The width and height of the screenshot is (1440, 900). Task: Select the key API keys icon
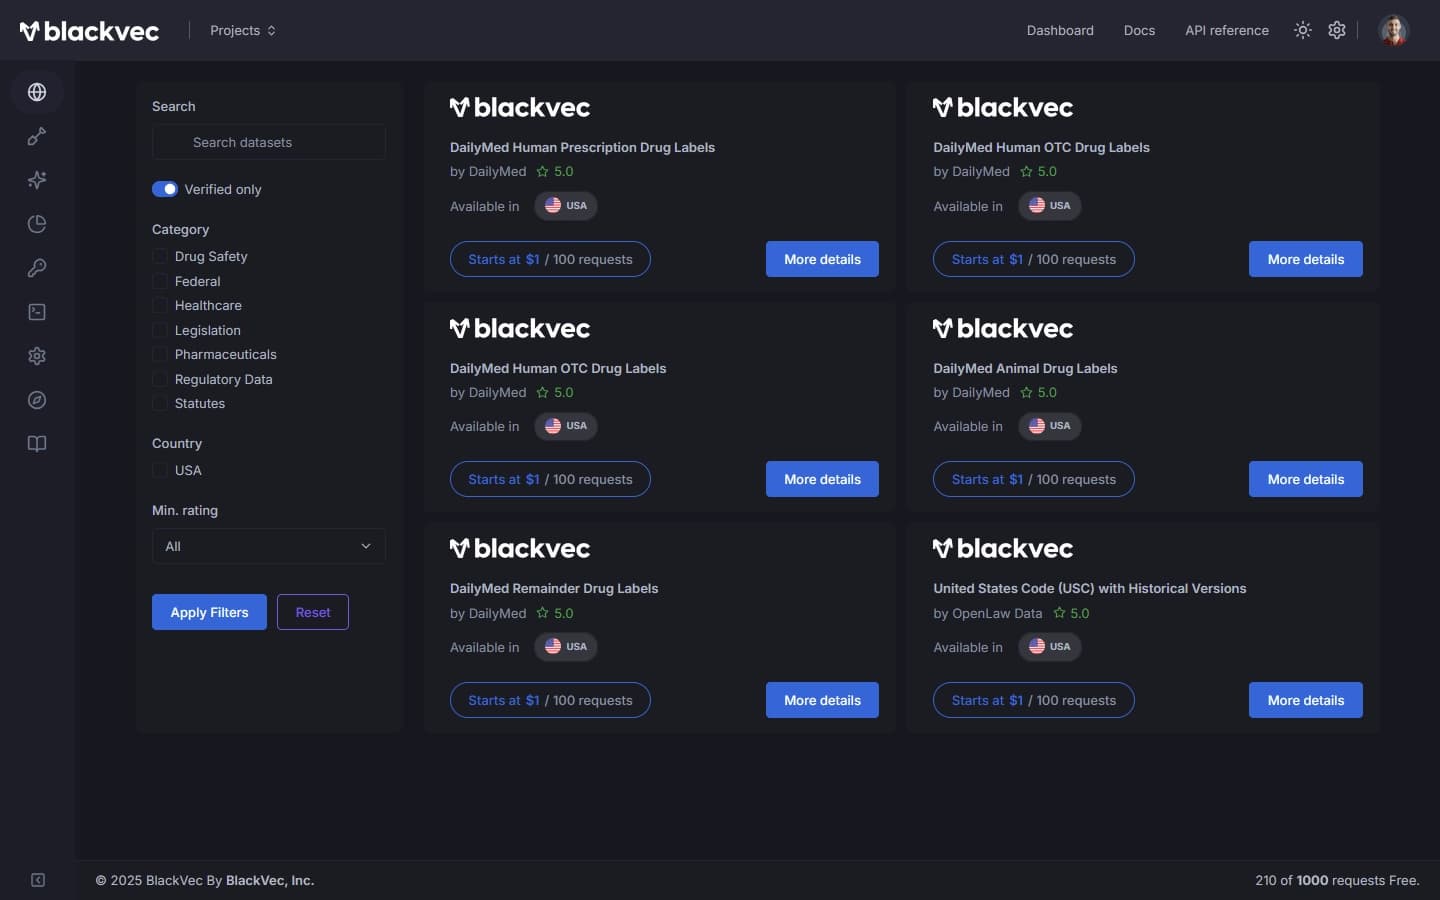click(x=37, y=268)
